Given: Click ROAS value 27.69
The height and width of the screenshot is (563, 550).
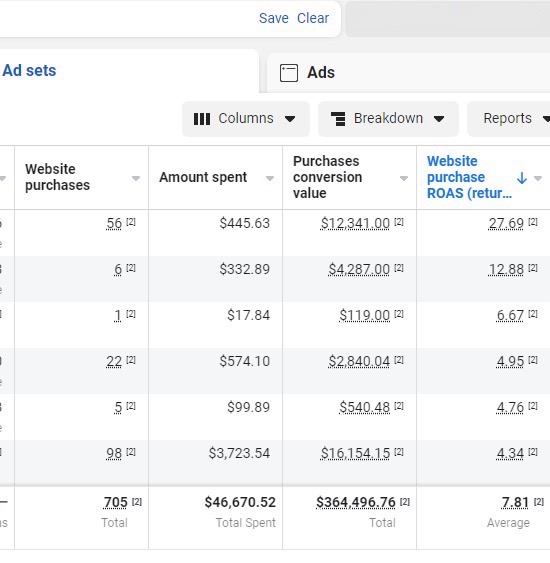Looking at the screenshot, I should pos(506,223).
